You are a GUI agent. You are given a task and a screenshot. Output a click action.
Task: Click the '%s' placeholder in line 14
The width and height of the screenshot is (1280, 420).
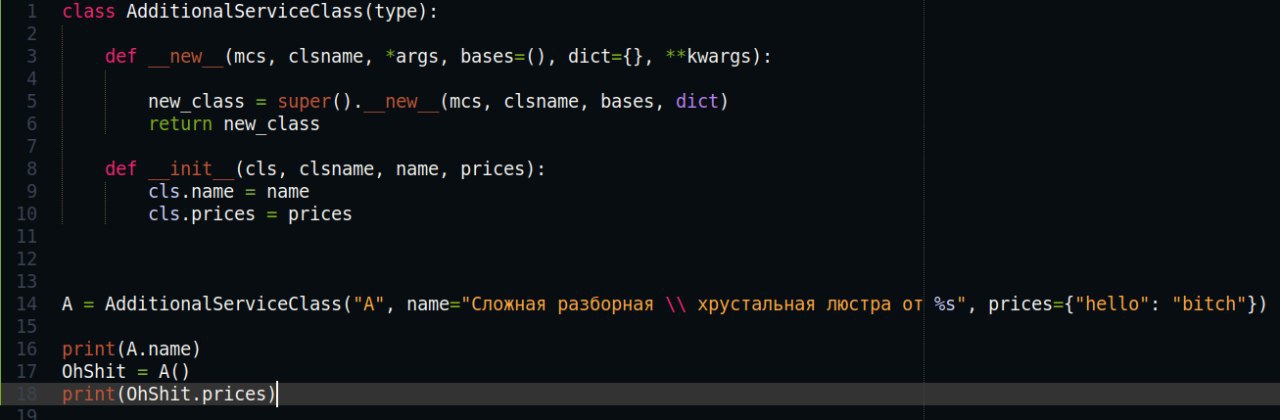(945, 304)
